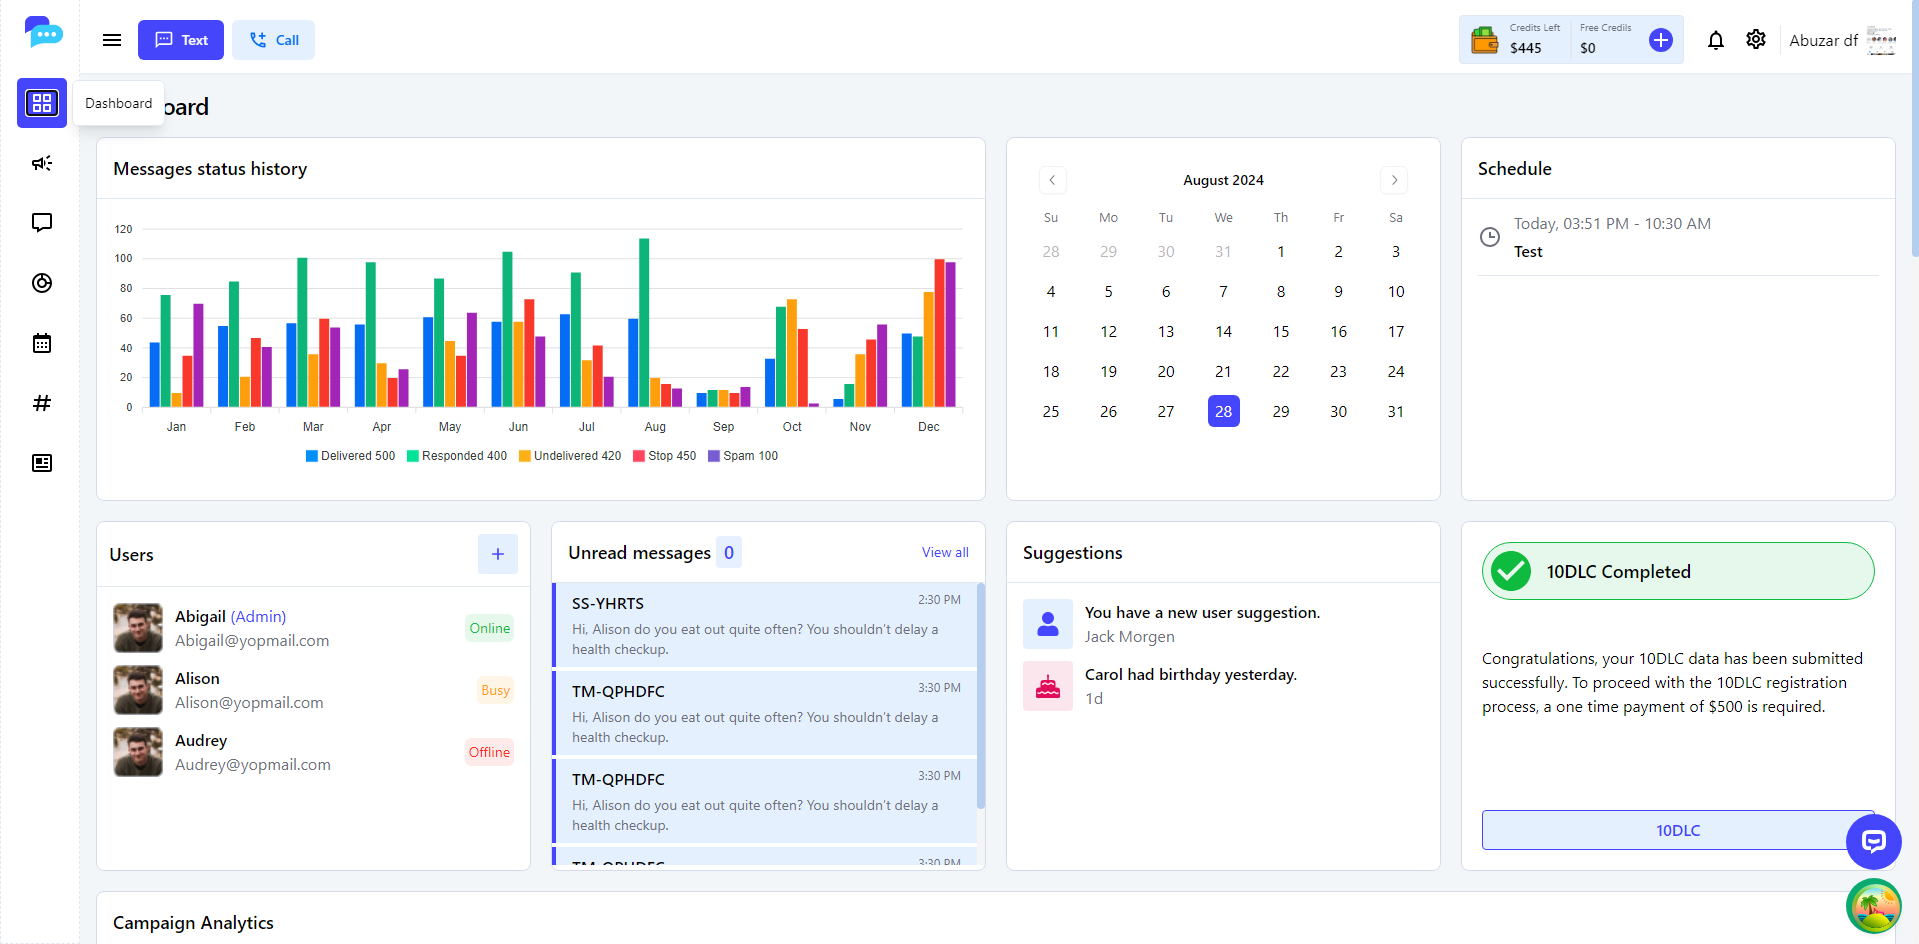Switch to the Call tab

click(273, 40)
